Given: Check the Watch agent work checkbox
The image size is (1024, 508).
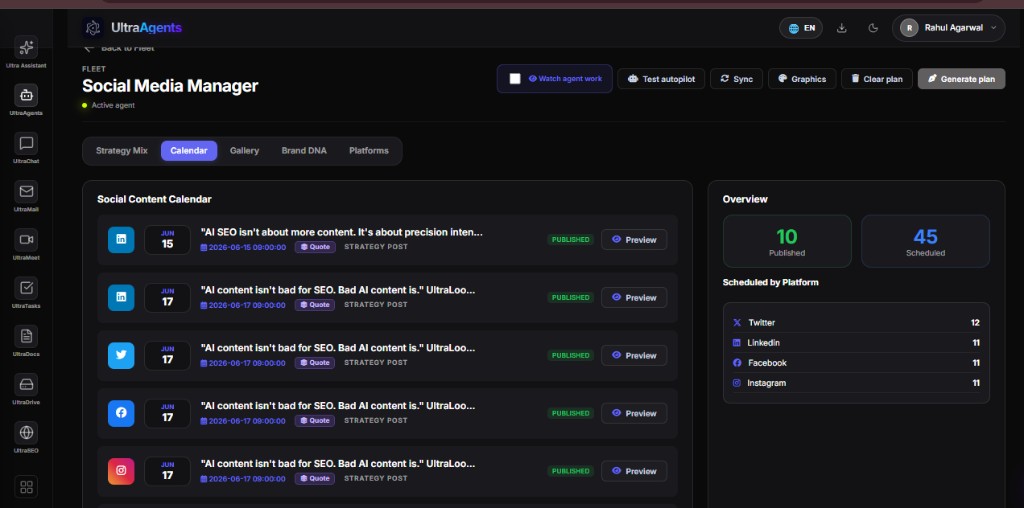Looking at the screenshot, I should click(515, 78).
